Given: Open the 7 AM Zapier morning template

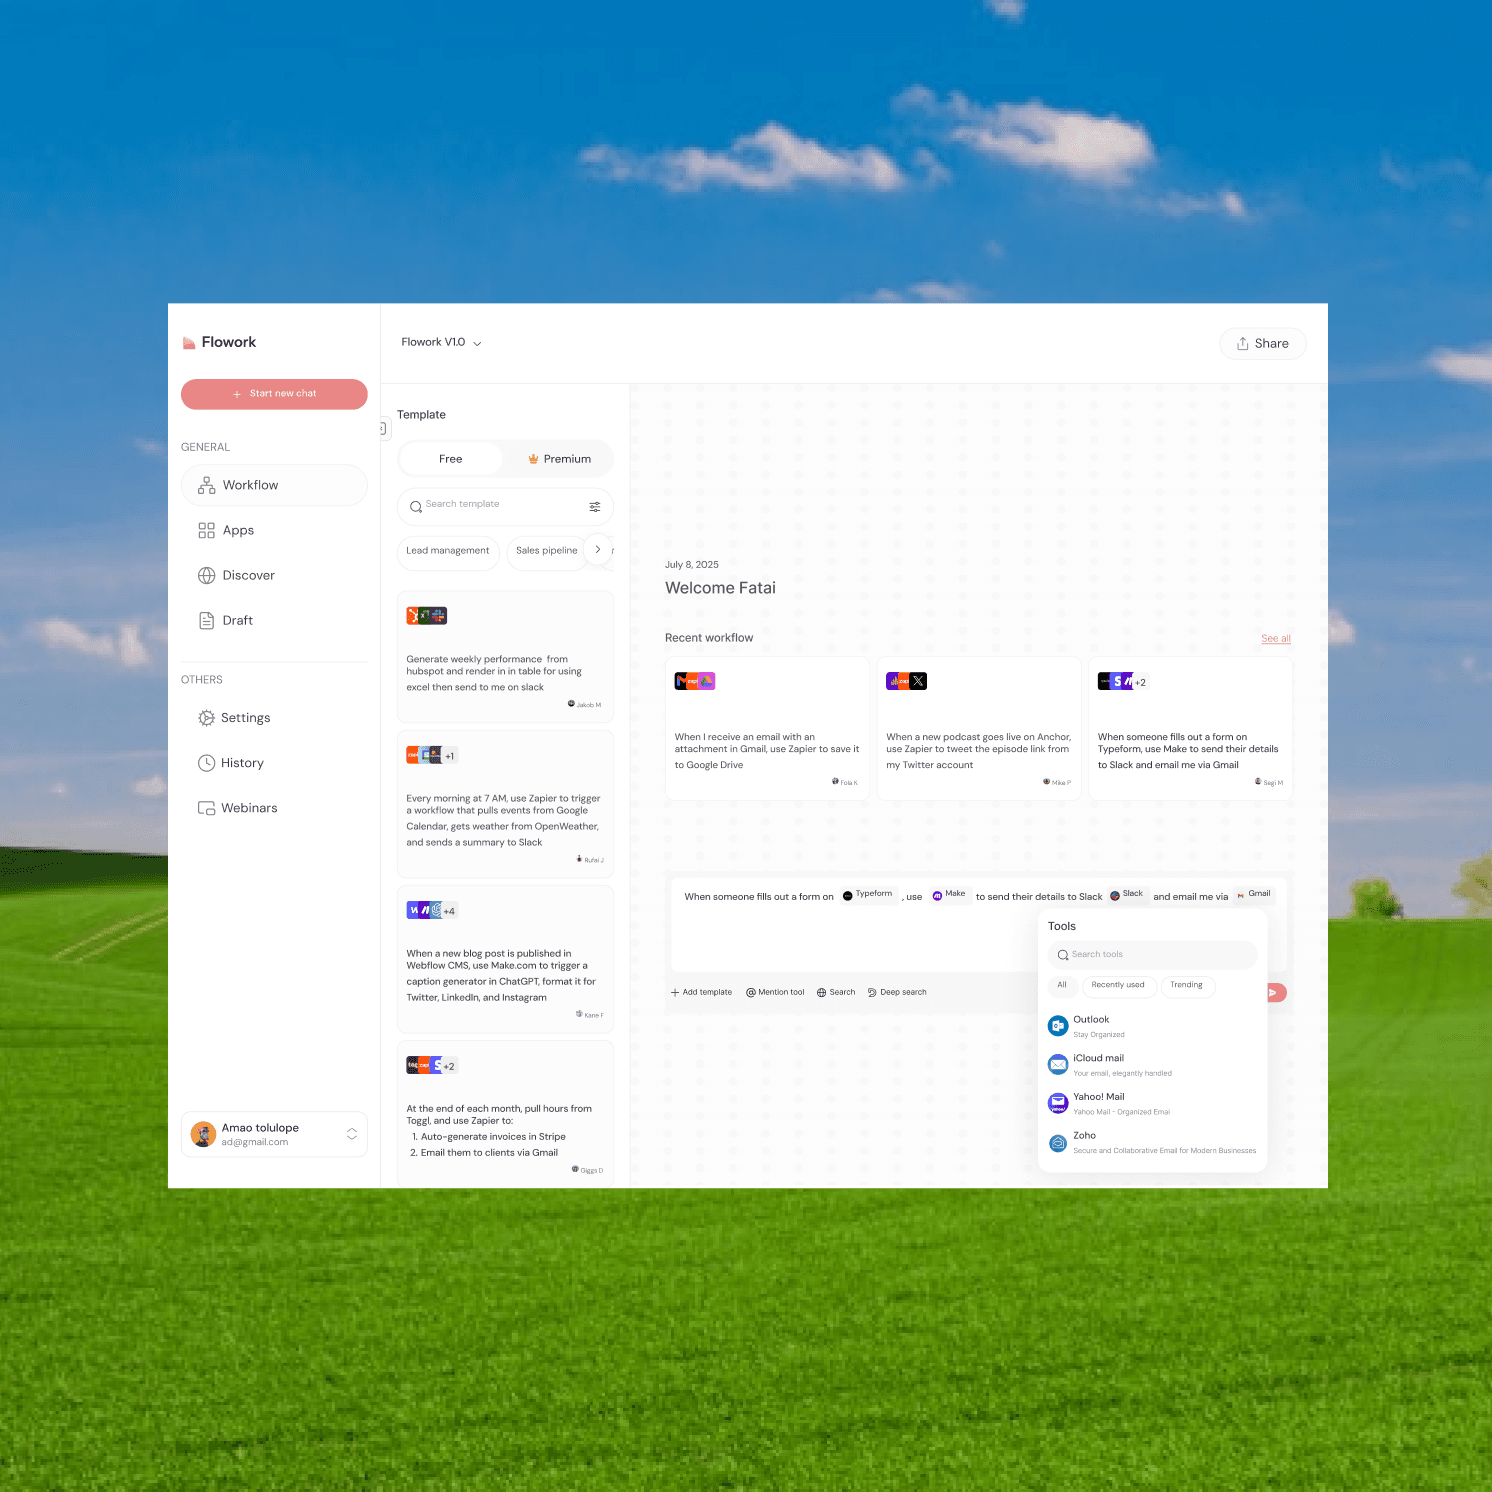Looking at the screenshot, I should (x=505, y=804).
